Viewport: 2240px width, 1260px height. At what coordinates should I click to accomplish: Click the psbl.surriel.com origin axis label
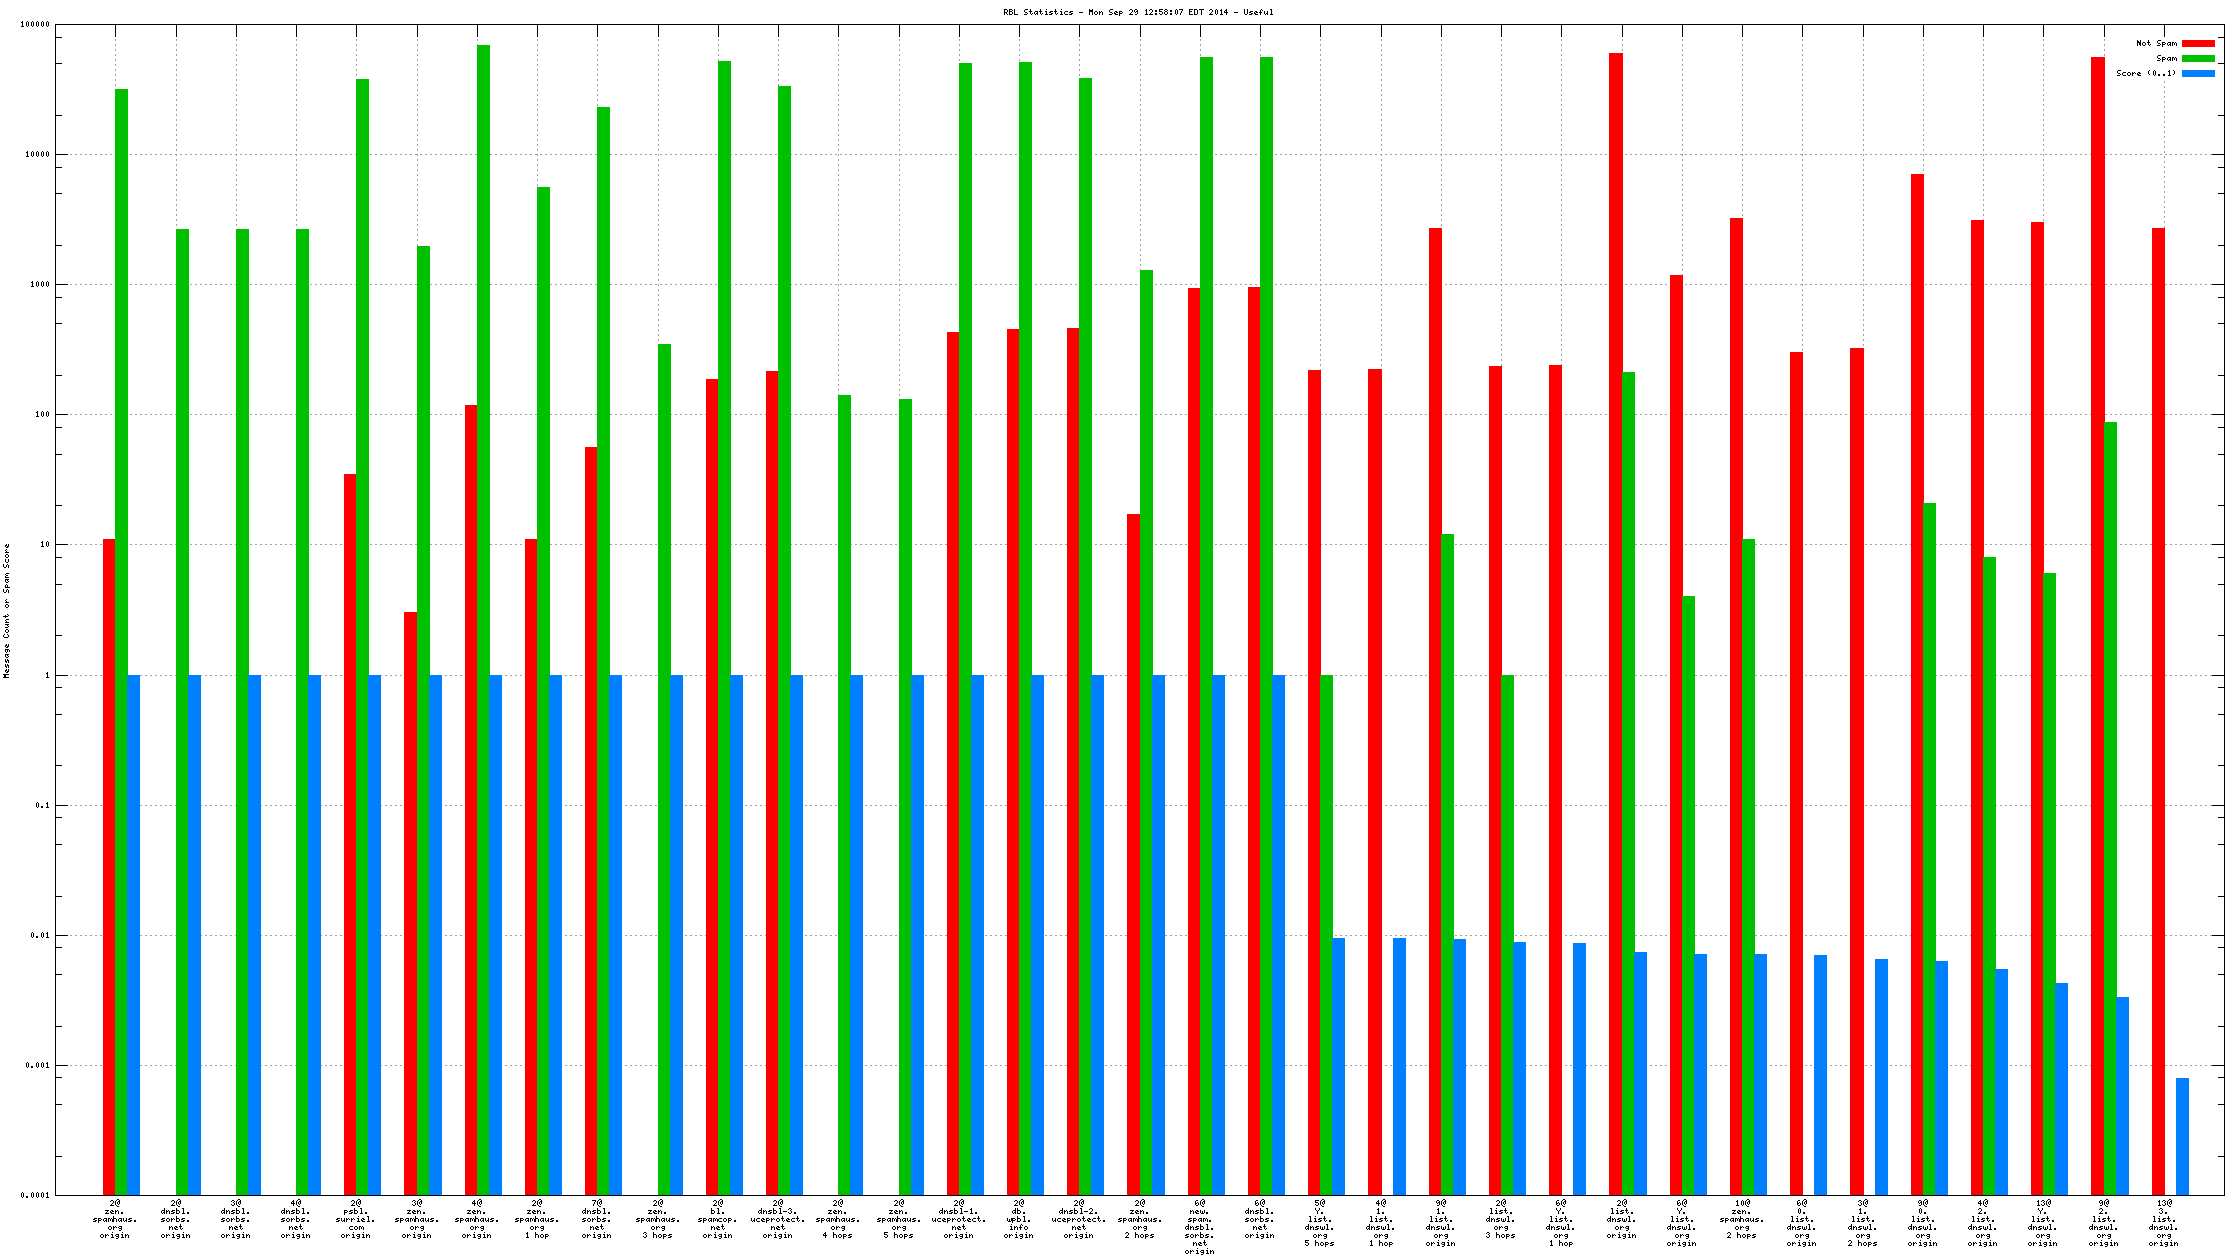(x=356, y=1219)
